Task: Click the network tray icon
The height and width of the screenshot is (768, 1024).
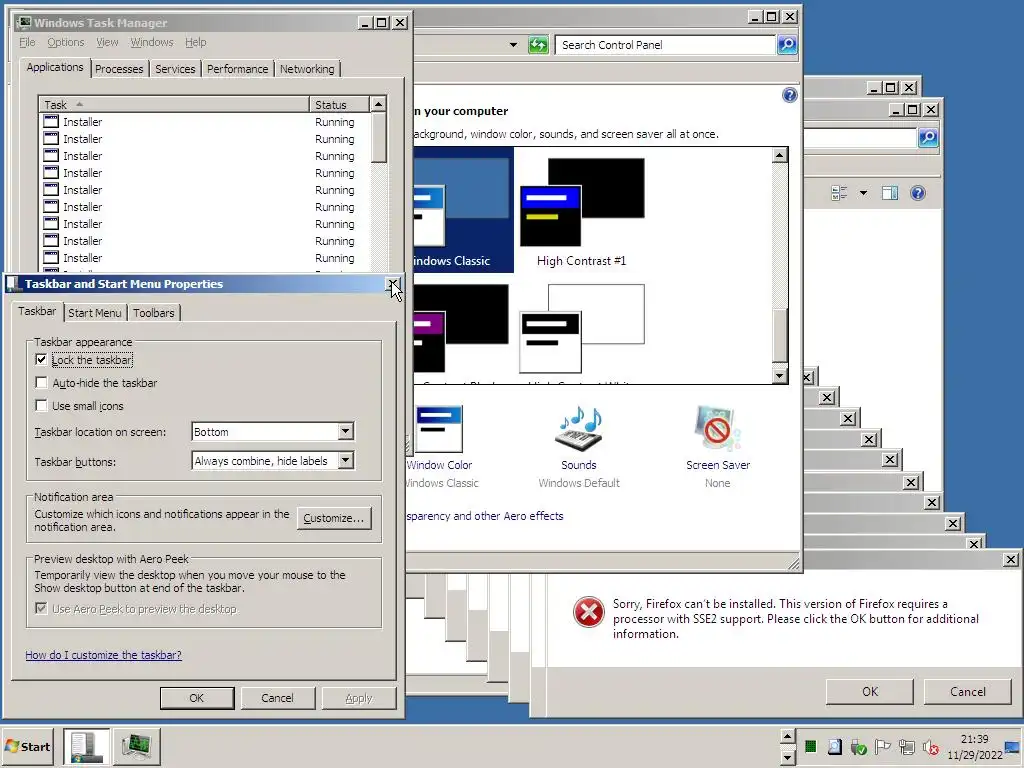Action: point(906,746)
